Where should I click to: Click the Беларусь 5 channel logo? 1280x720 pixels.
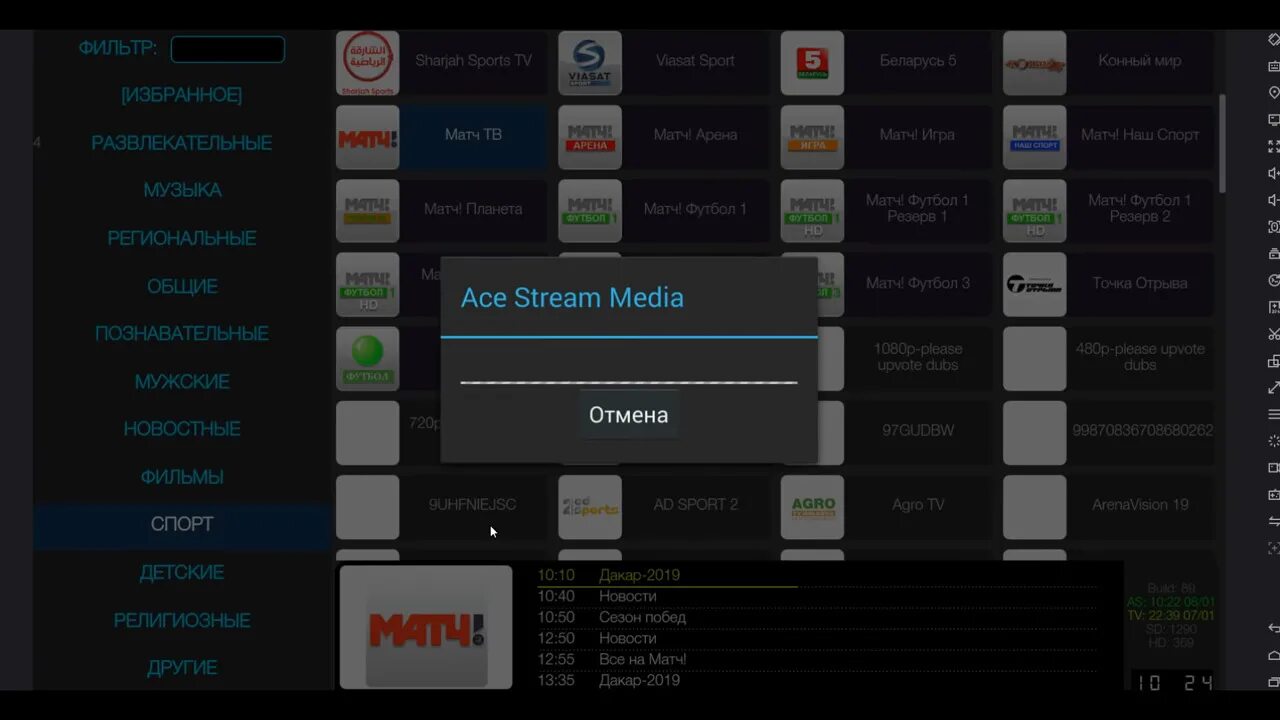point(812,61)
